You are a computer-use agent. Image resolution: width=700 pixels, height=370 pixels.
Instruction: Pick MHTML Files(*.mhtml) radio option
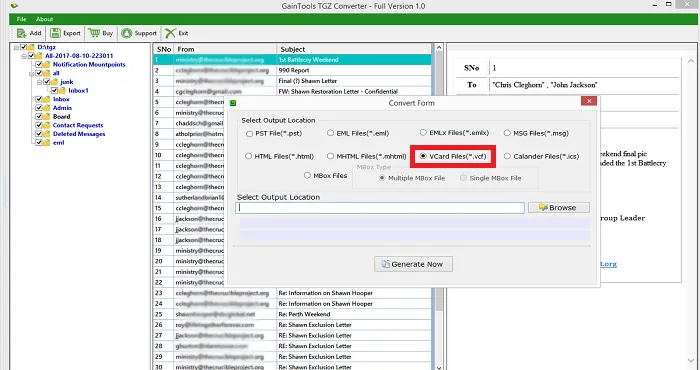330,156
